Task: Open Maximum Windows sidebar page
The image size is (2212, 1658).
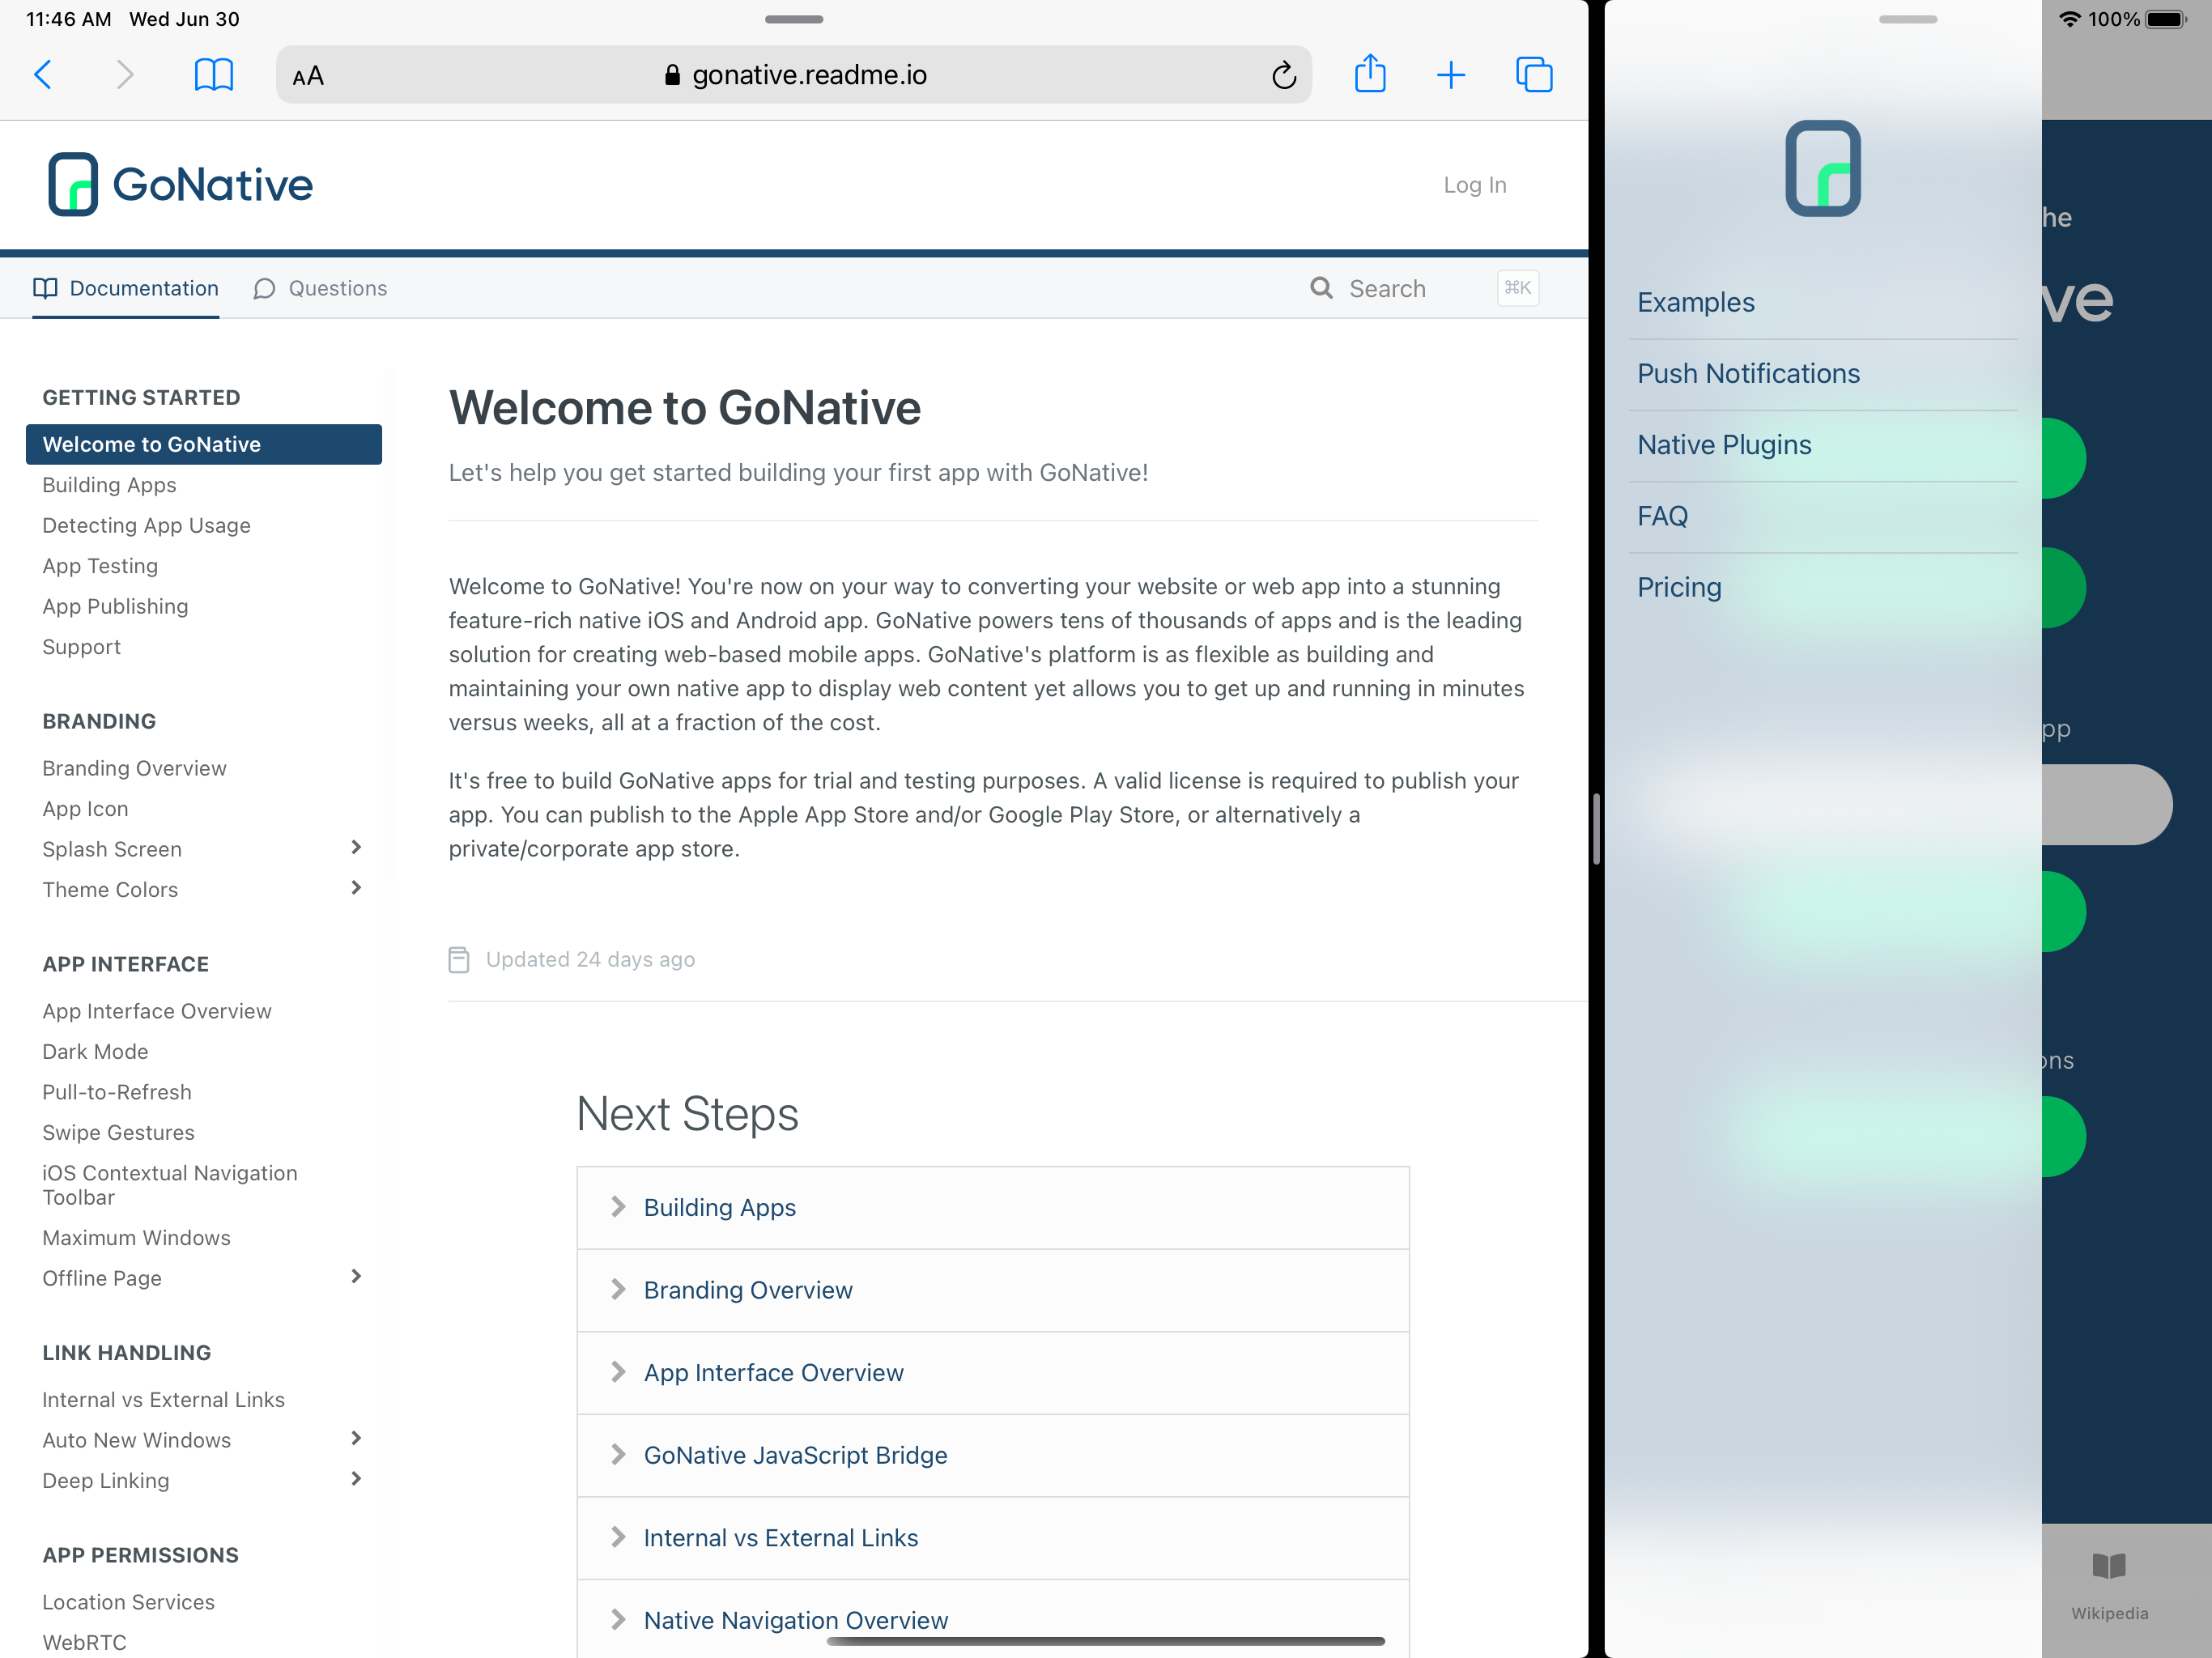Action: coord(136,1238)
